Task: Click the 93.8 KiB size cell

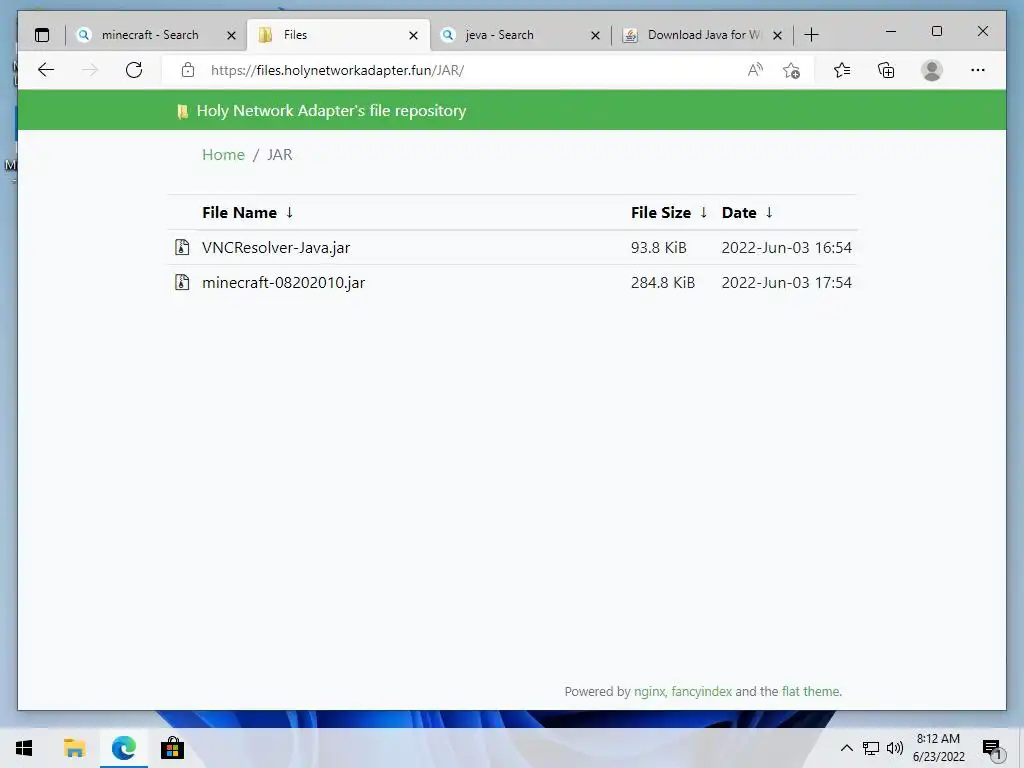Action: 658,248
